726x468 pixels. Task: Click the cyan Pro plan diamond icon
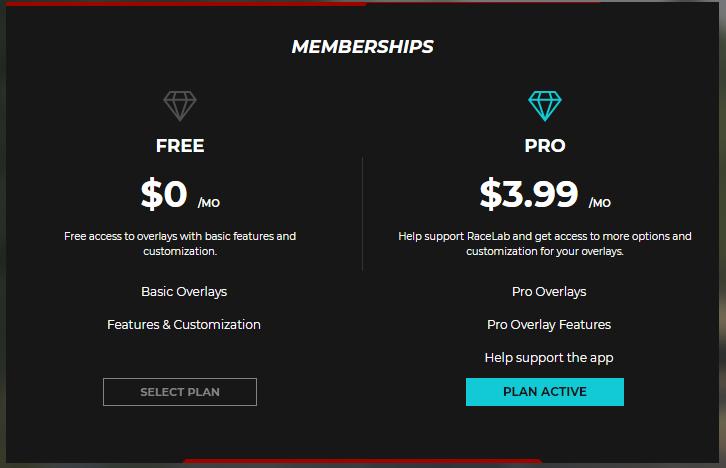(x=544, y=106)
